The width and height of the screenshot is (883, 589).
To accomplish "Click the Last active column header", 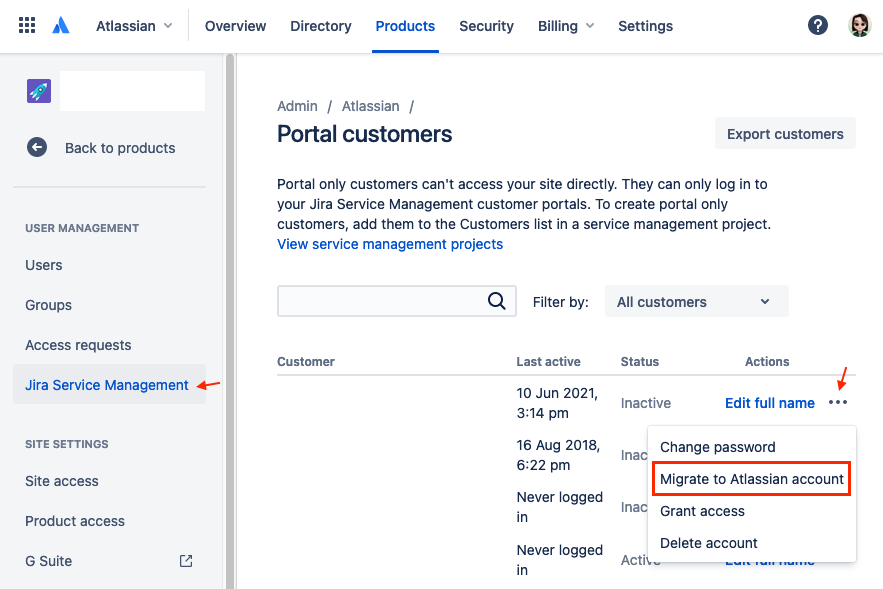I will (548, 362).
